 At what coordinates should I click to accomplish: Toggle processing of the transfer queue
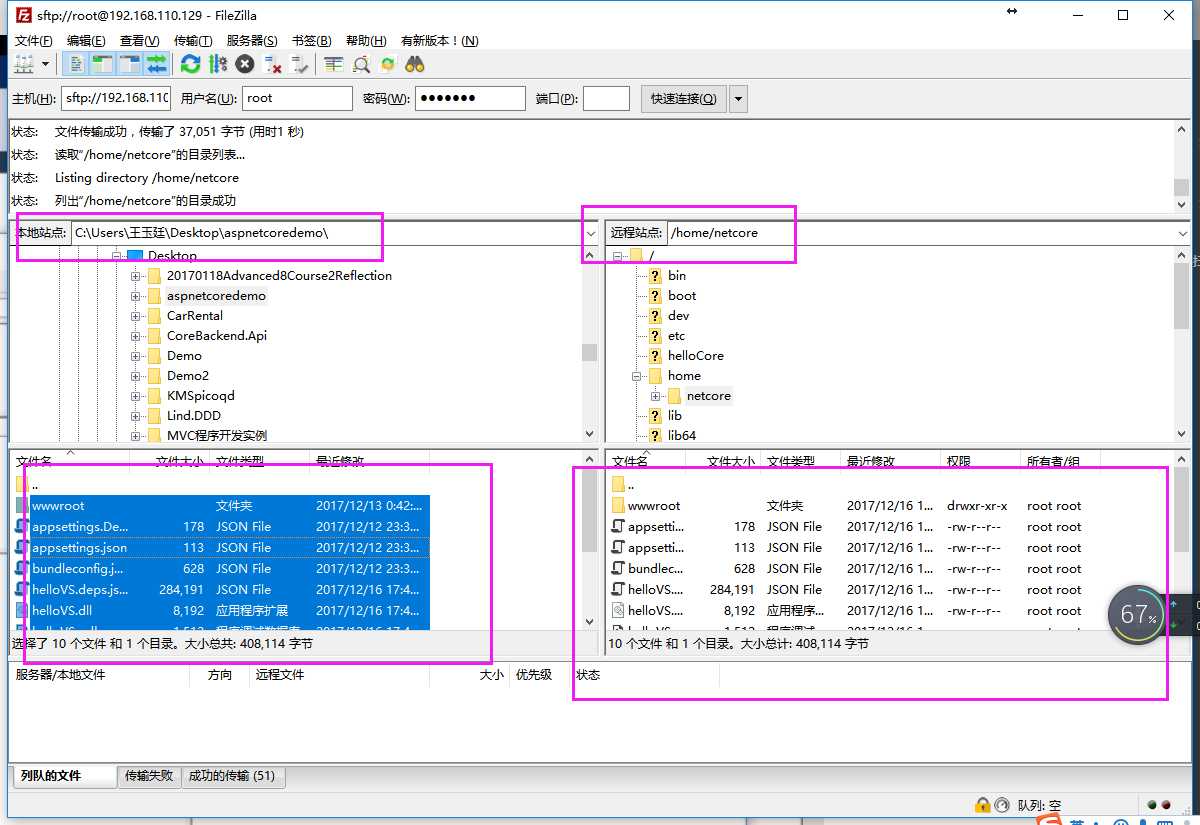(x=218, y=64)
